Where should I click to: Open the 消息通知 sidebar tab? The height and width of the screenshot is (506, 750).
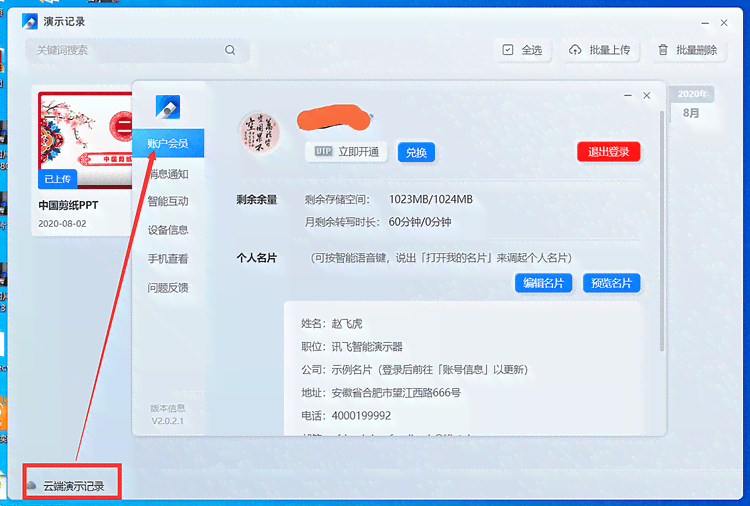click(x=168, y=174)
